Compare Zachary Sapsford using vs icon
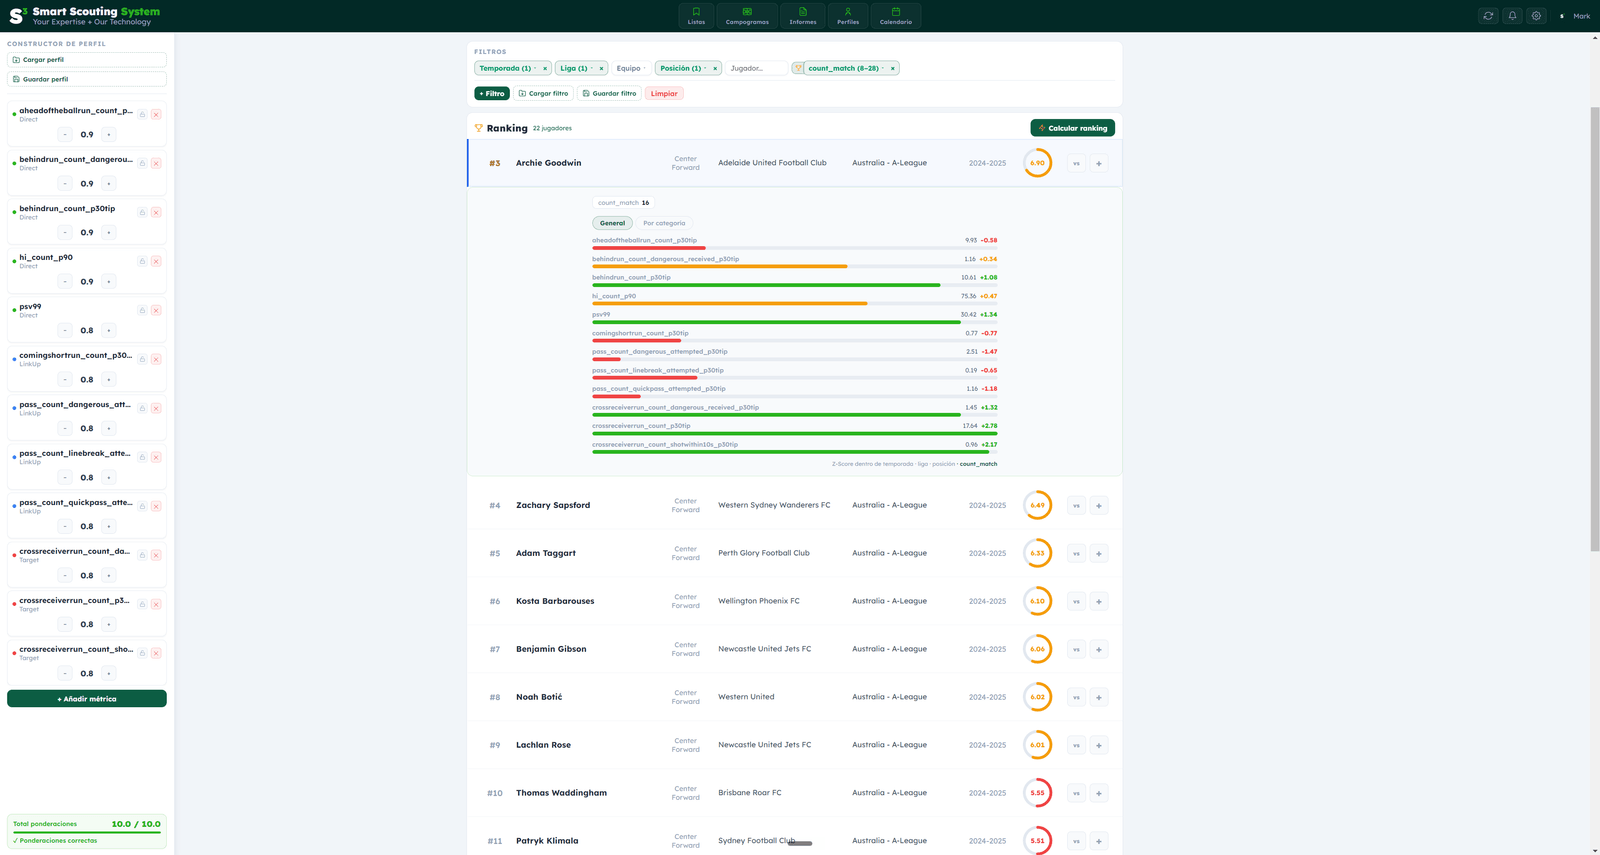This screenshot has width=1600, height=855. [1076, 505]
